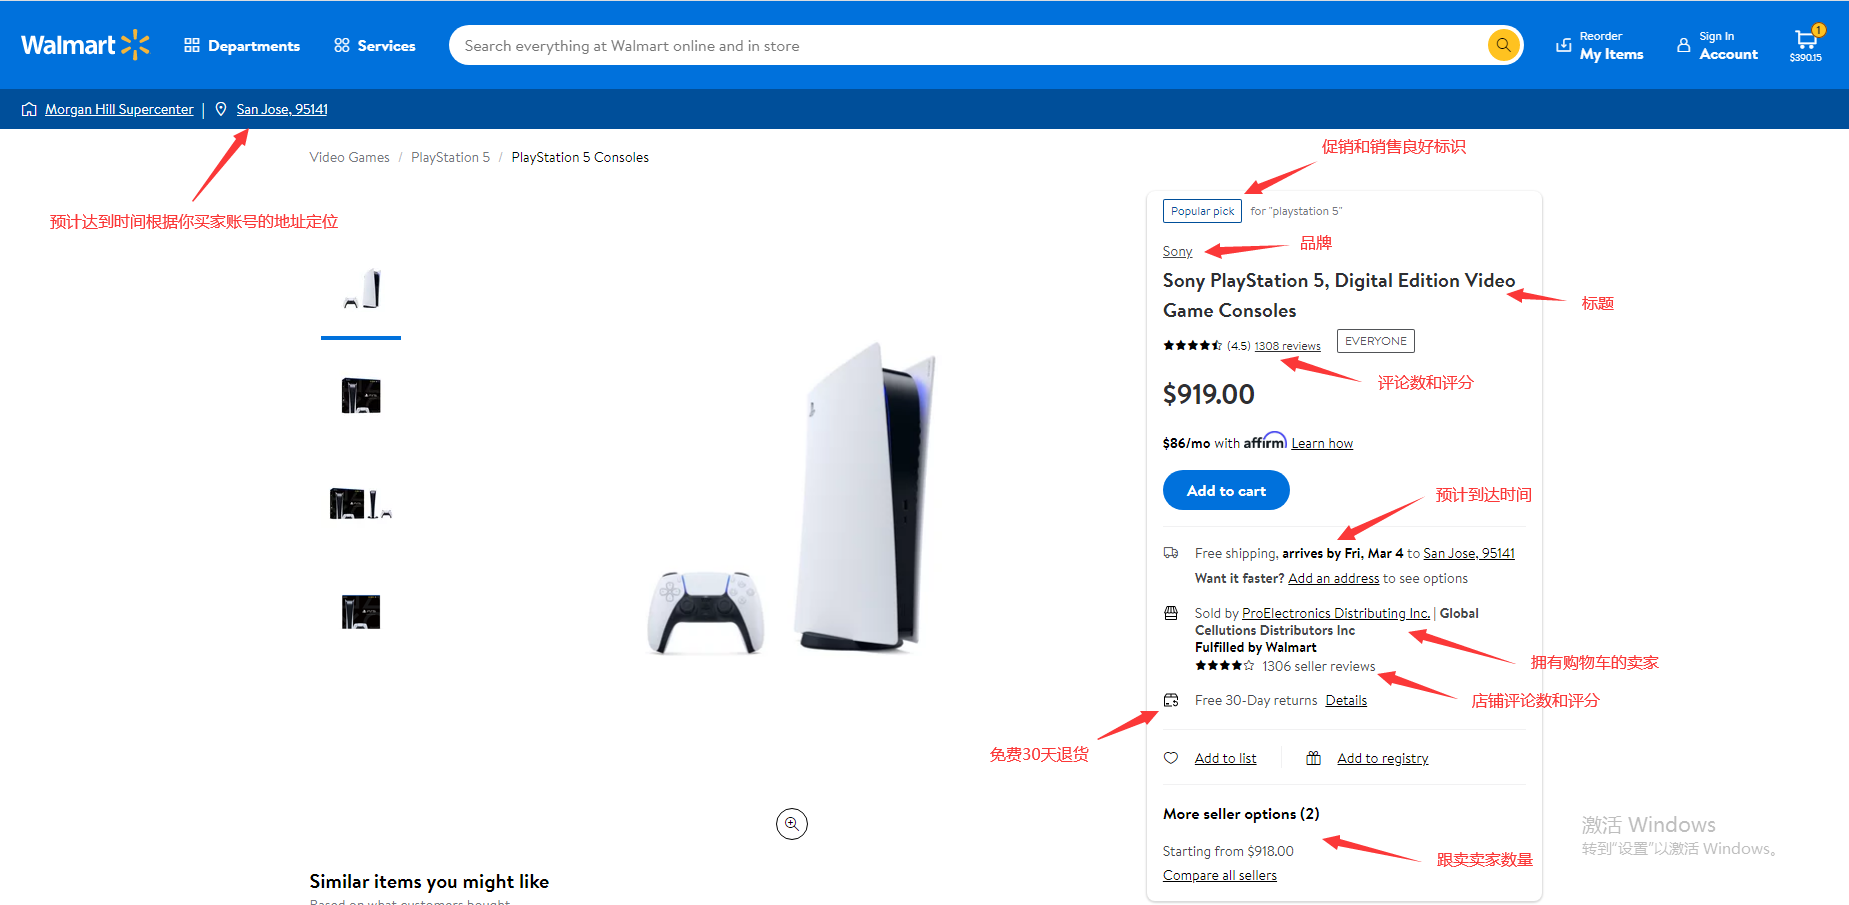The width and height of the screenshot is (1849, 905).
Task: Click the Sign In Account person icon
Action: click(1683, 45)
